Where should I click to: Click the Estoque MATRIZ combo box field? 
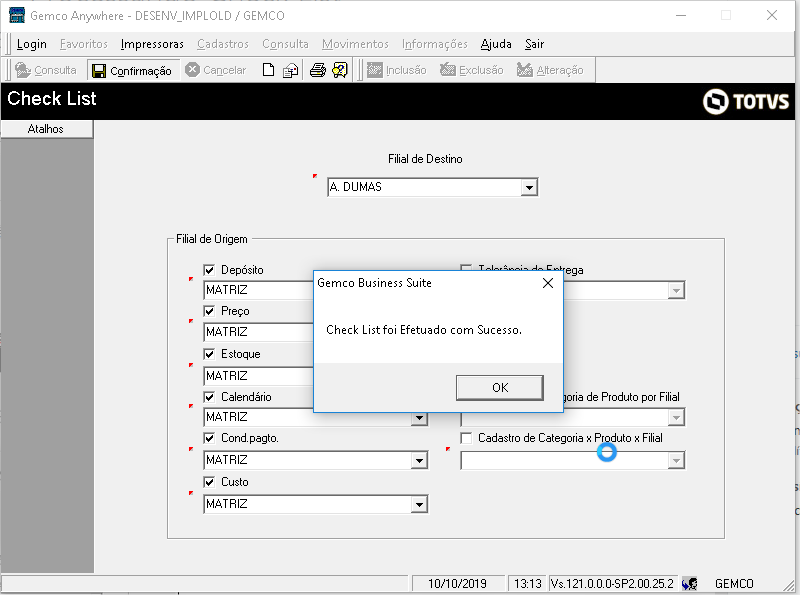(258, 376)
